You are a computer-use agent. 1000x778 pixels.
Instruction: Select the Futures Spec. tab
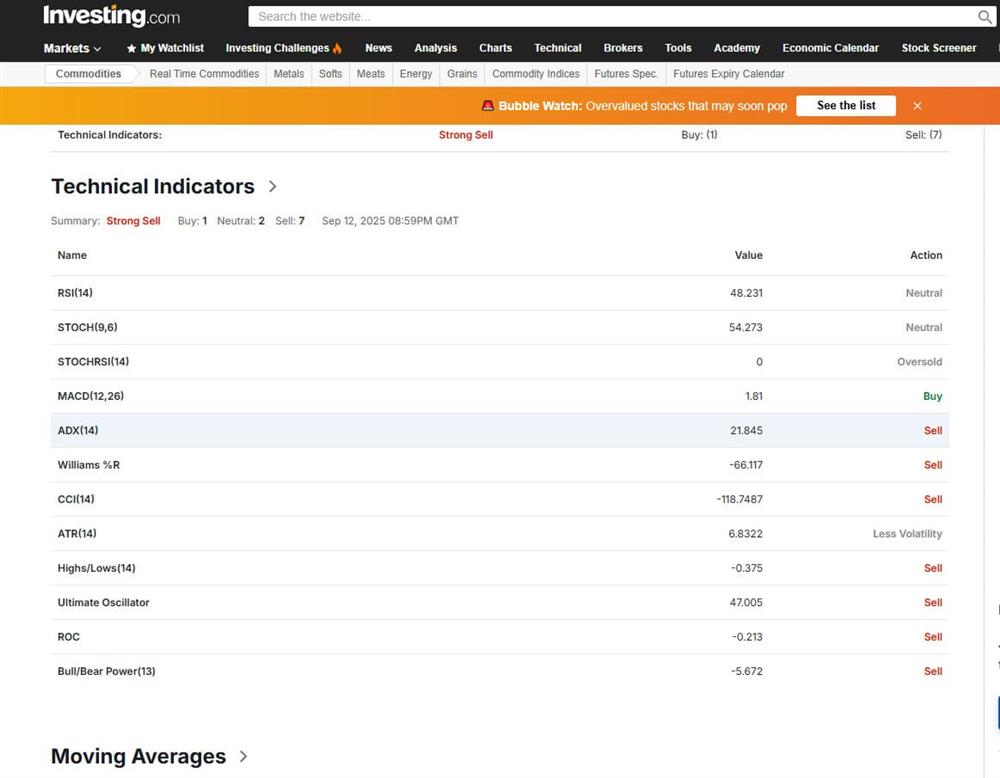pyautogui.click(x=626, y=74)
